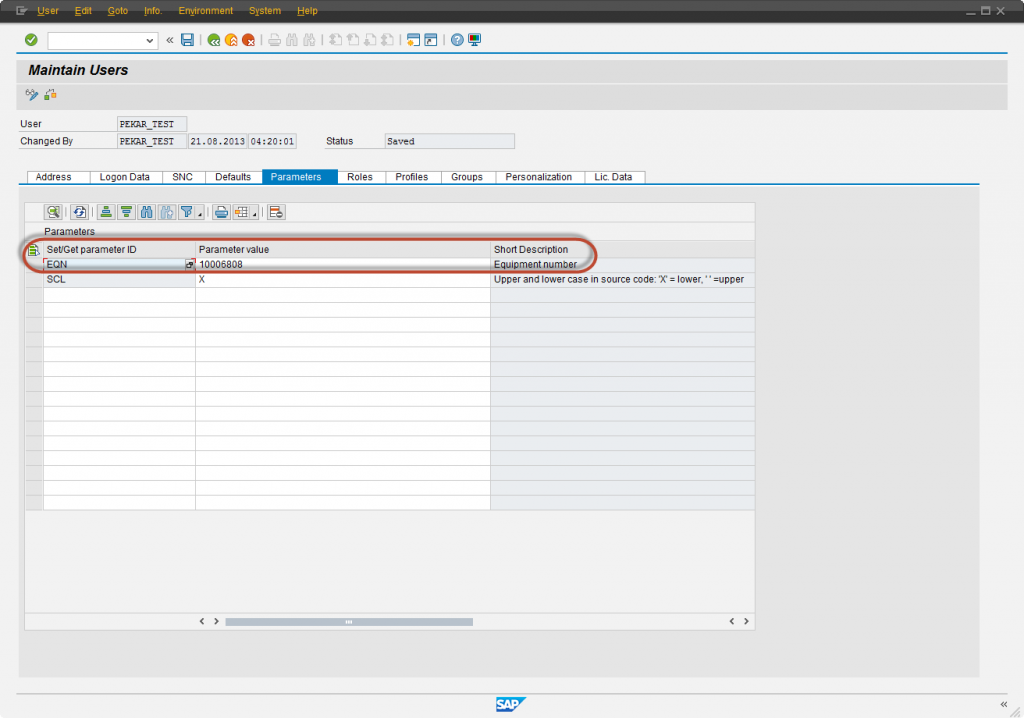Click Find Next in the table toolbar
Image resolution: width=1024 pixels, height=718 pixels.
[167, 212]
